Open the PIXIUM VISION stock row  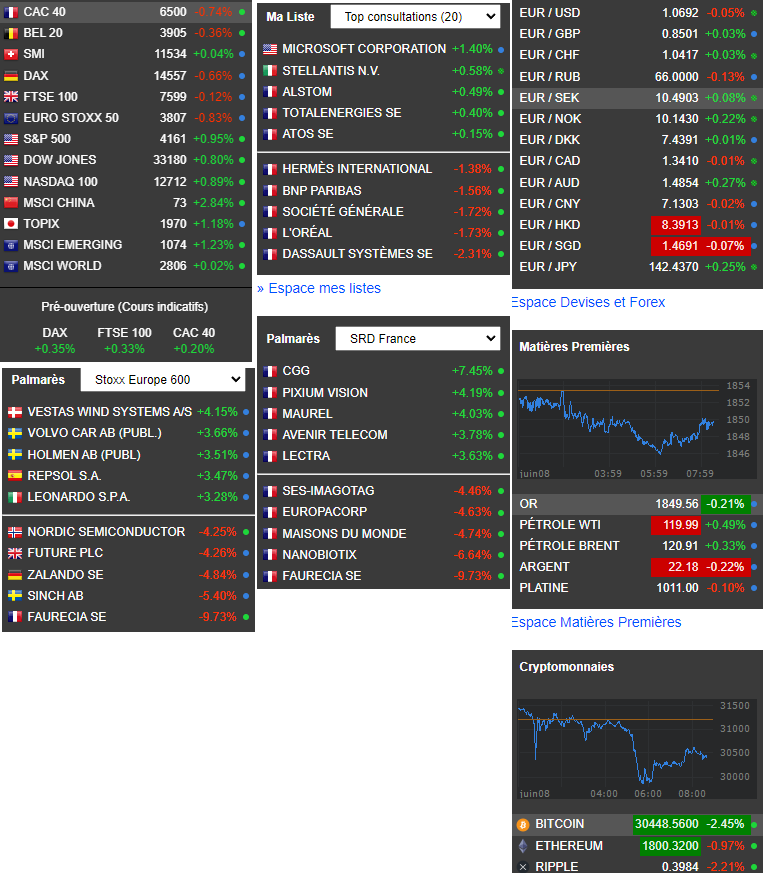[384, 393]
